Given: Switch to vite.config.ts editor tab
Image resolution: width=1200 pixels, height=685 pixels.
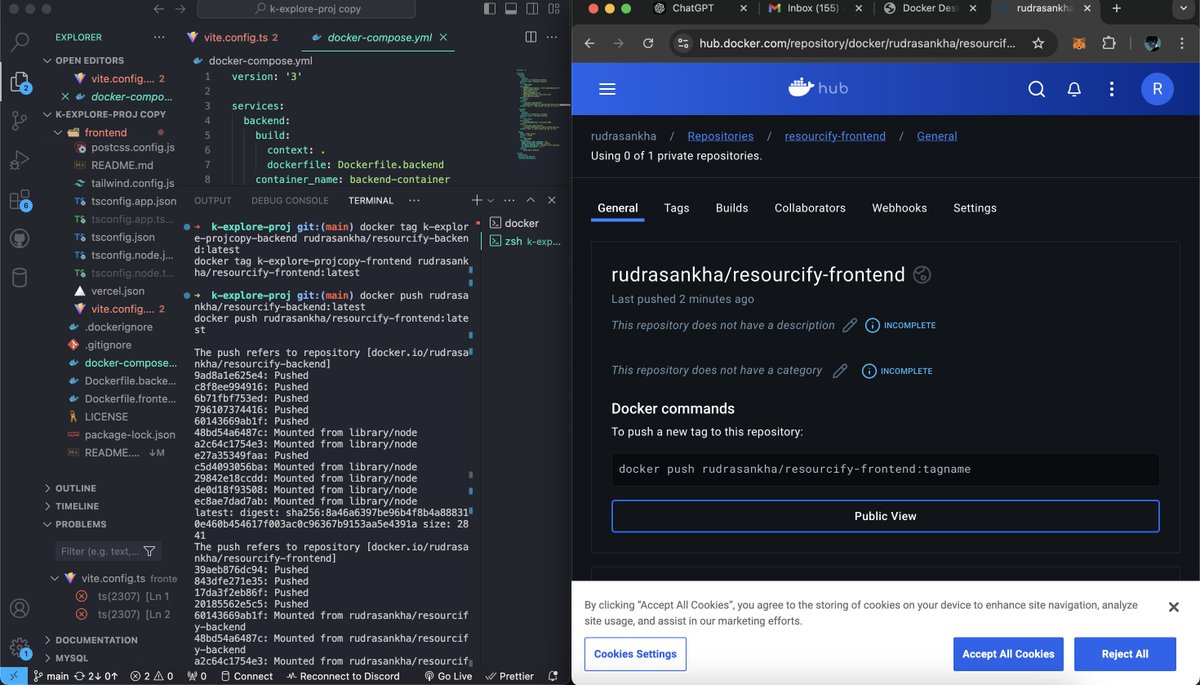Looking at the screenshot, I should click(236, 37).
